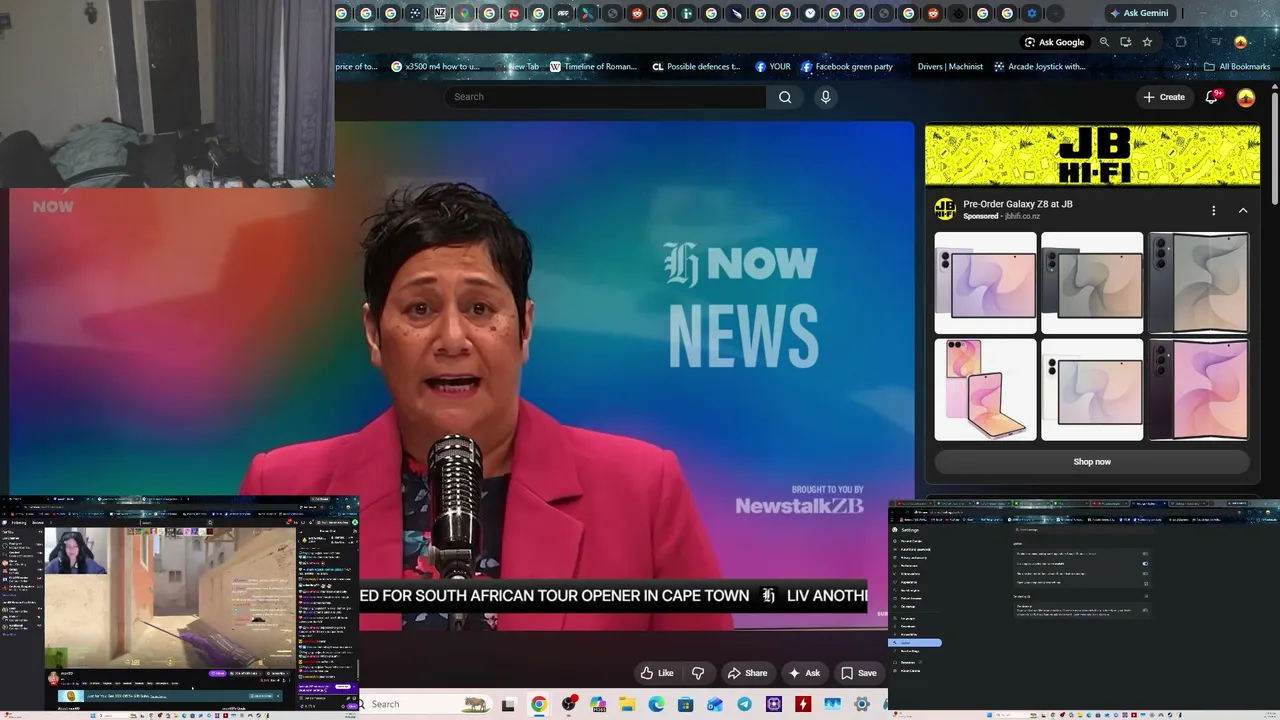
Task: Click the Ask button under the video
Action: click(x=804, y=673)
